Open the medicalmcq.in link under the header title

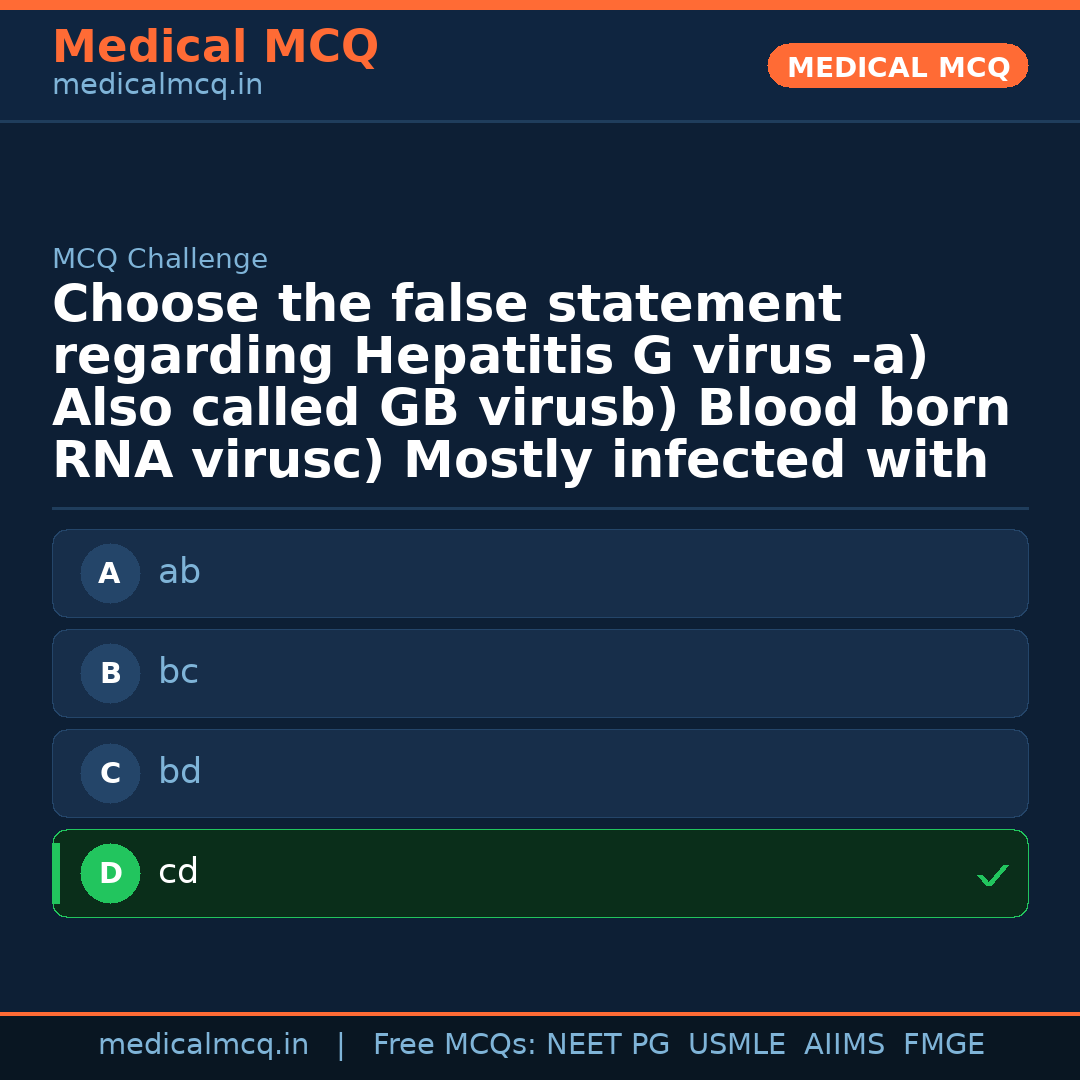coord(157,86)
